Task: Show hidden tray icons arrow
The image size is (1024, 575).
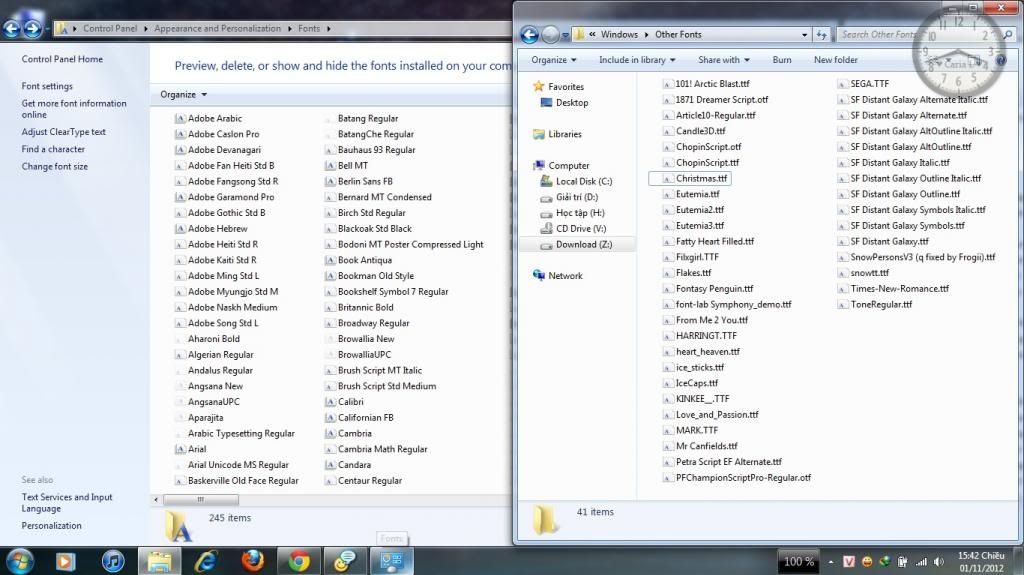Action: point(831,562)
